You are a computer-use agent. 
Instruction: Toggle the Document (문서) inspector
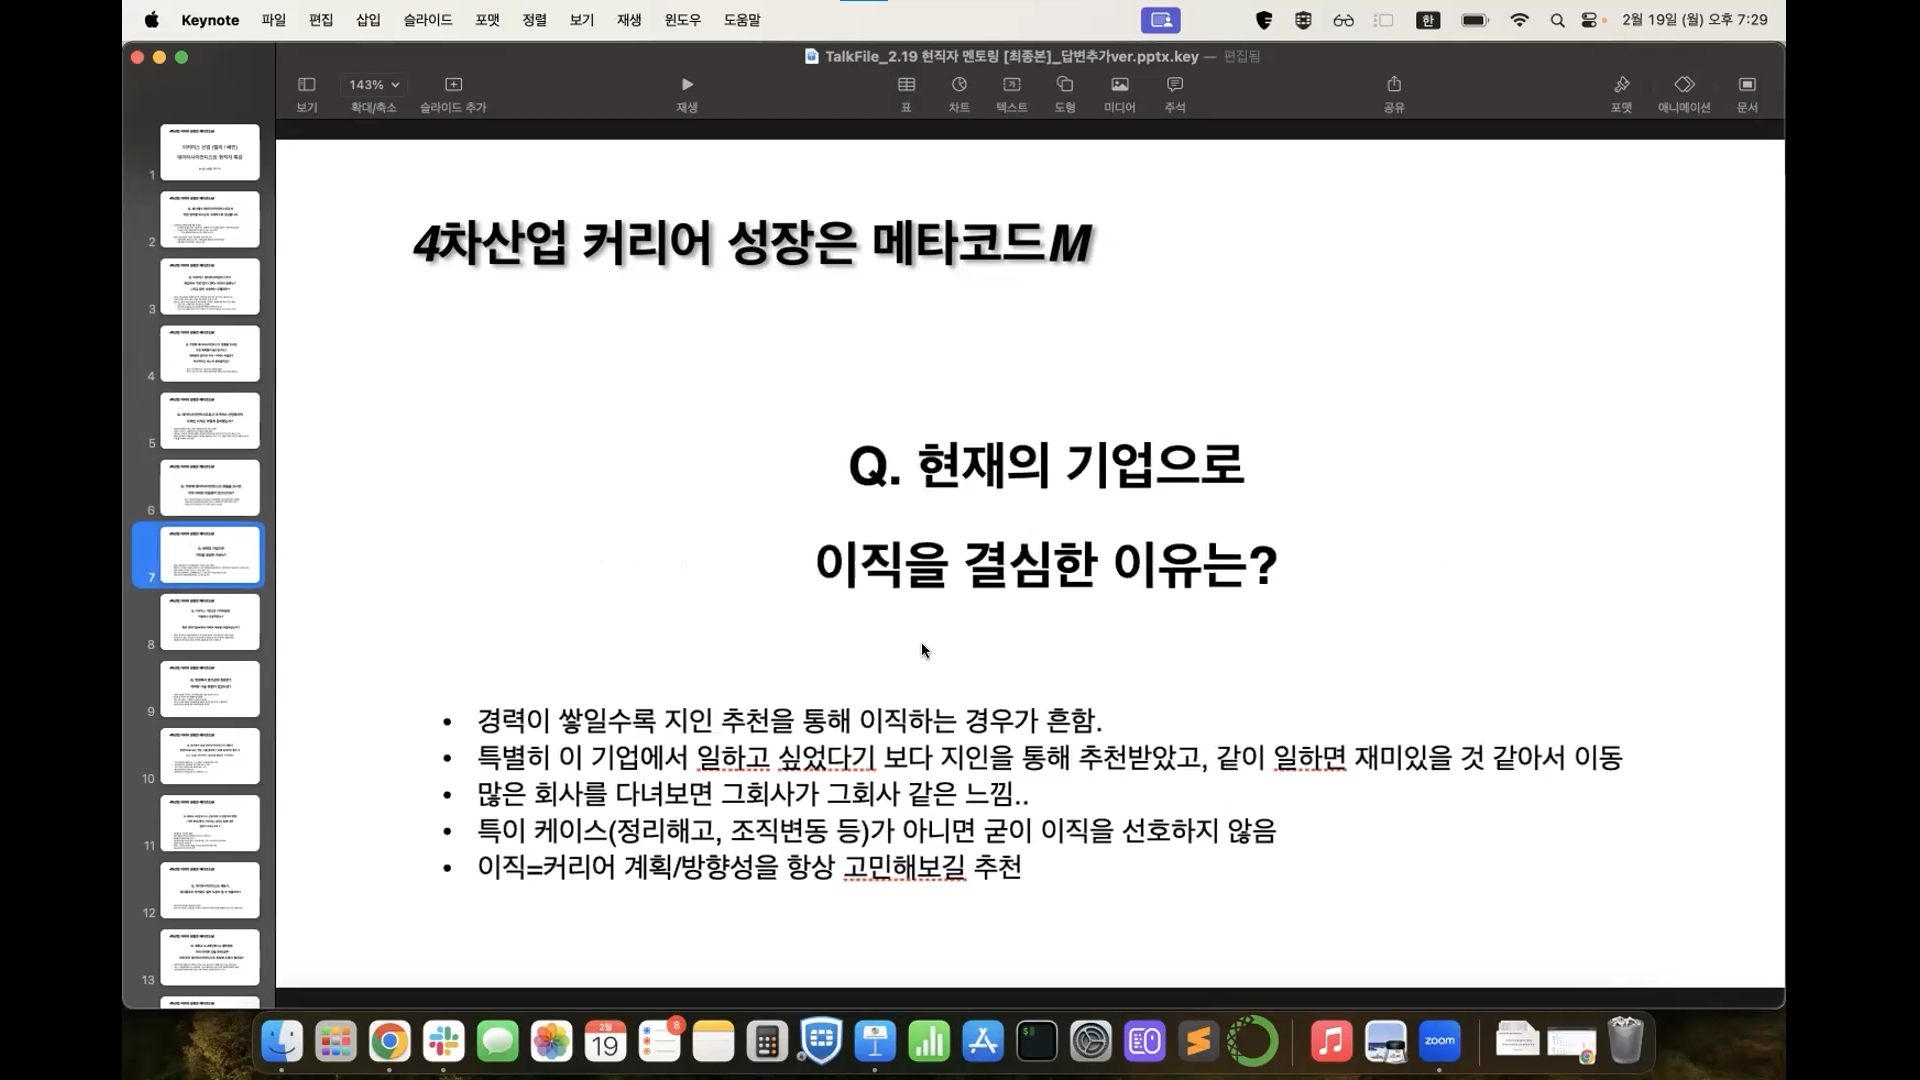tap(1747, 85)
